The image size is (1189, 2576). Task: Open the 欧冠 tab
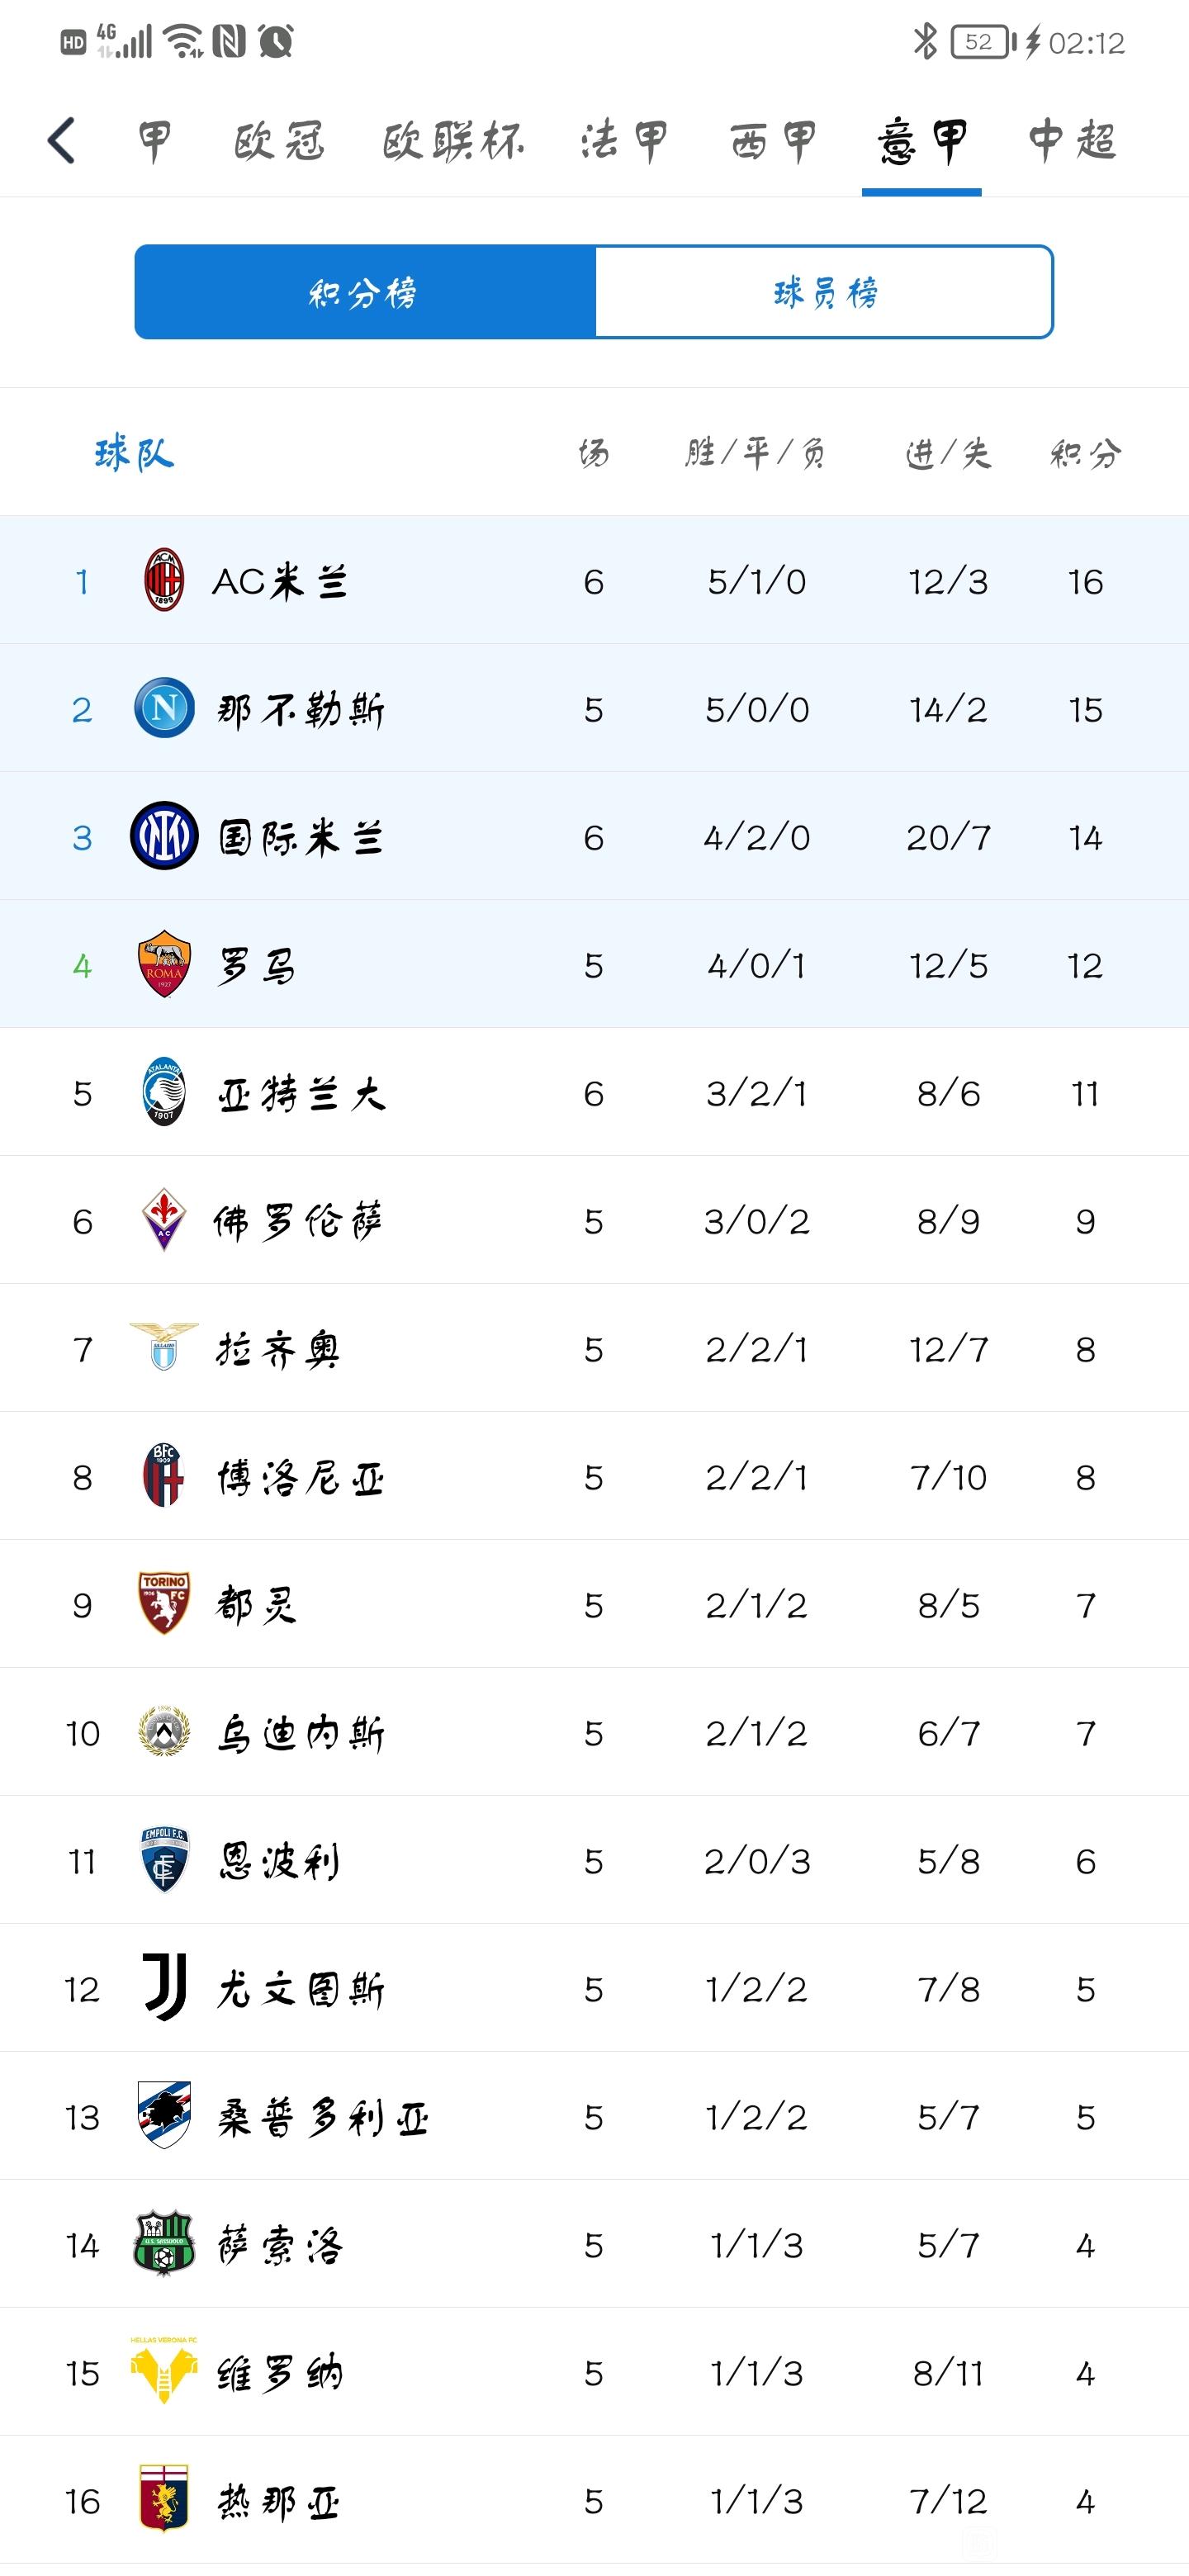(279, 141)
